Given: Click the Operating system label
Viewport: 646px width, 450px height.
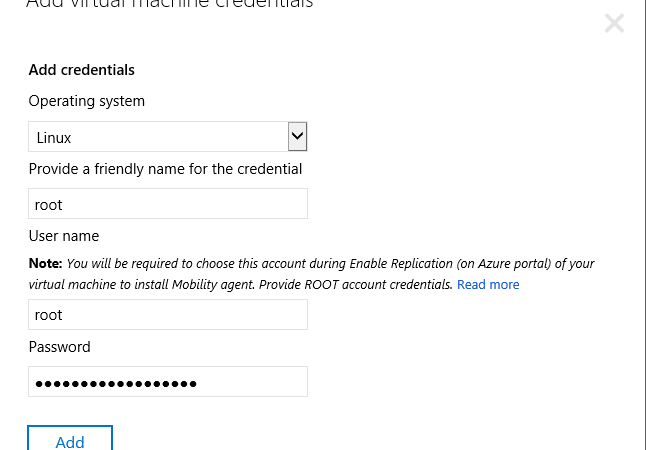Looking at the screenshot, I should (x=87, y=101).
